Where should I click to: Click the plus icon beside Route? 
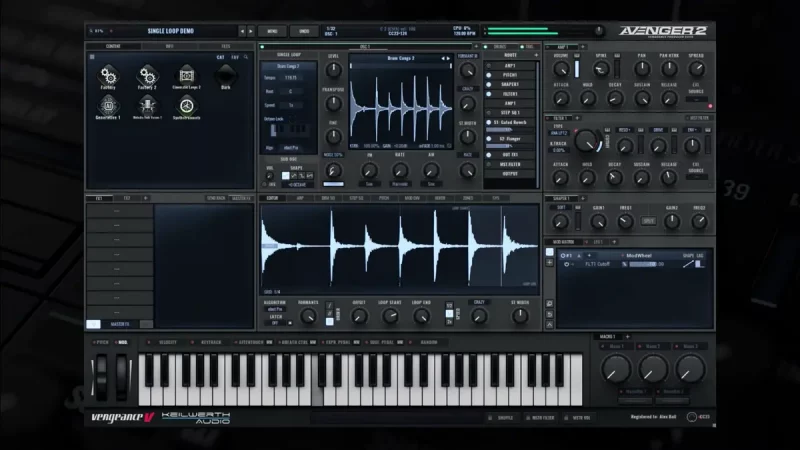tap(537, 57)
